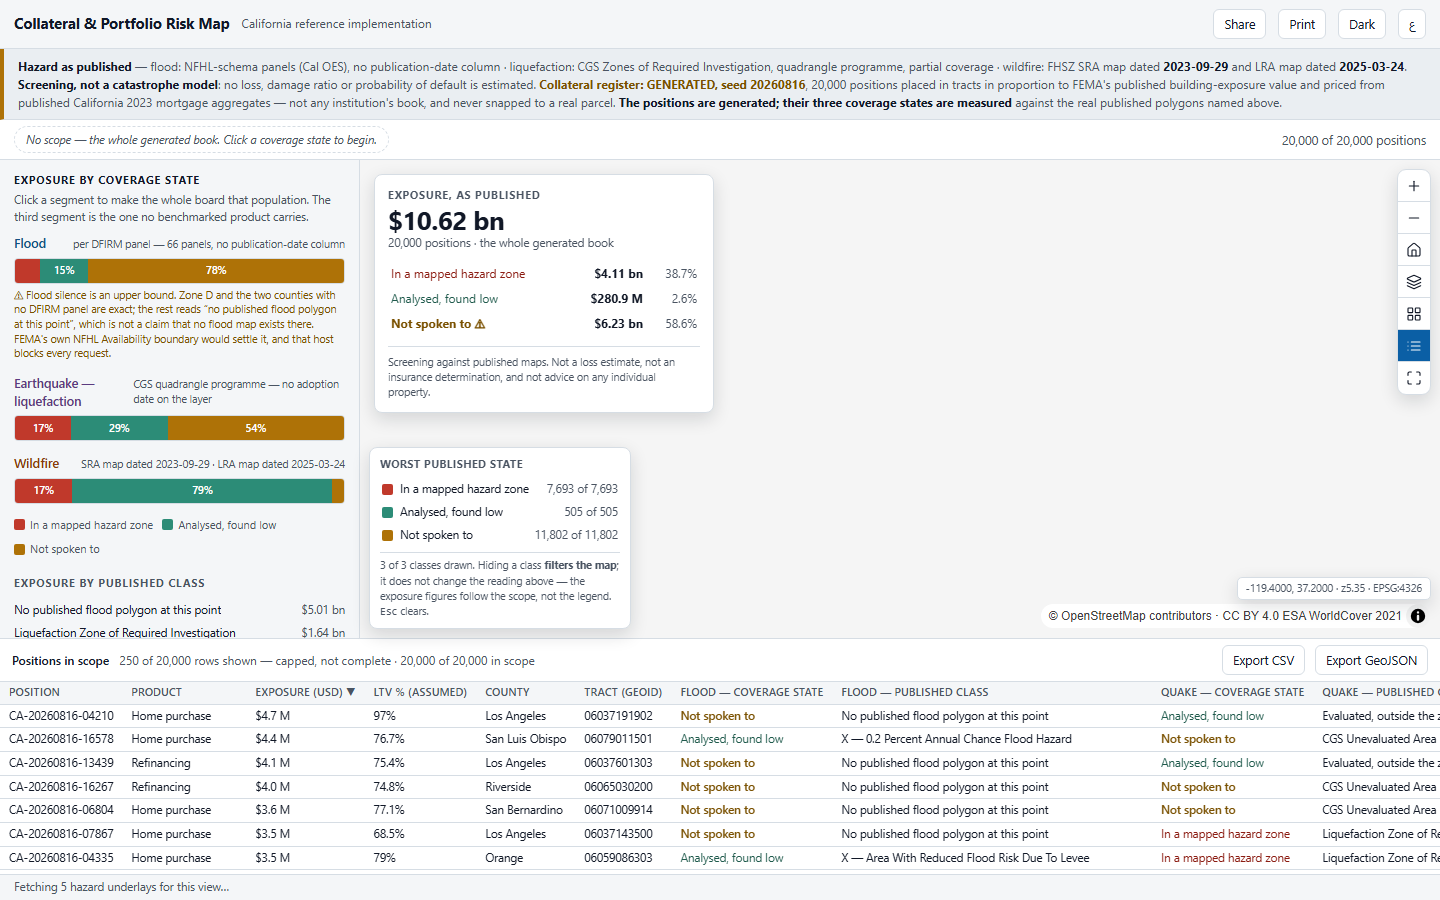Sort table by LTV % (Assumed) header
Image resolution: width=1440 pixels, height=900 pixels.
point(420,692)
